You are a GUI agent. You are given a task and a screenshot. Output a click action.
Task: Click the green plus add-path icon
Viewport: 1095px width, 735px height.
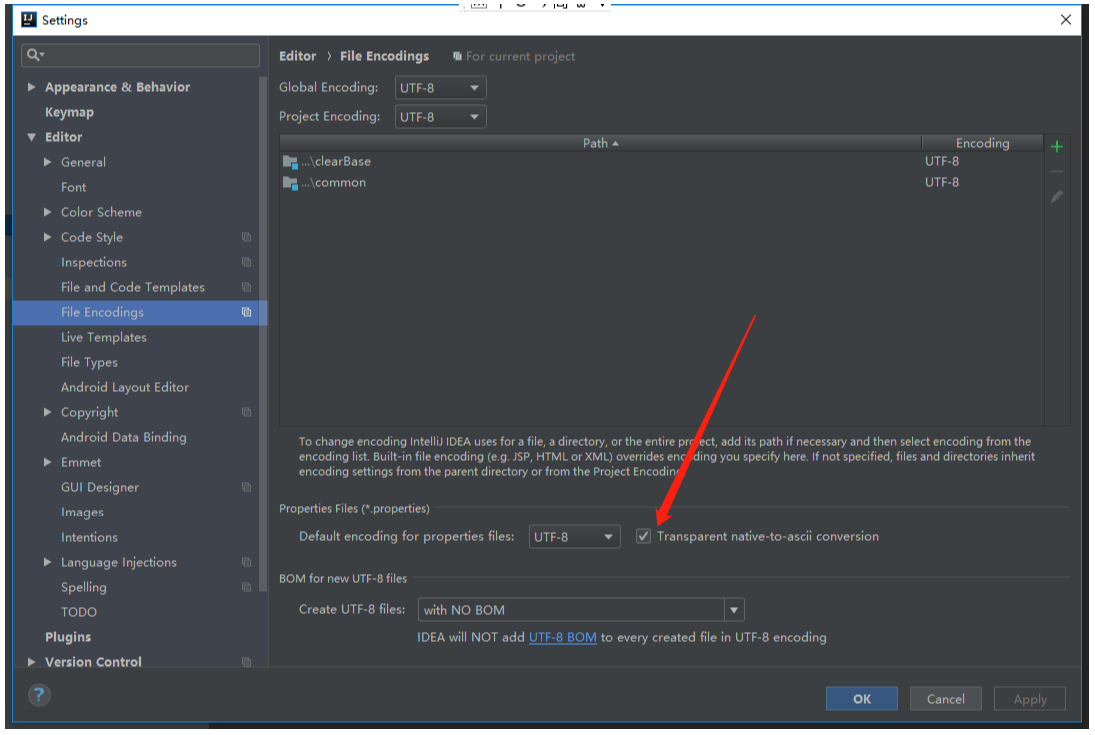click(x=1057, y=146)
